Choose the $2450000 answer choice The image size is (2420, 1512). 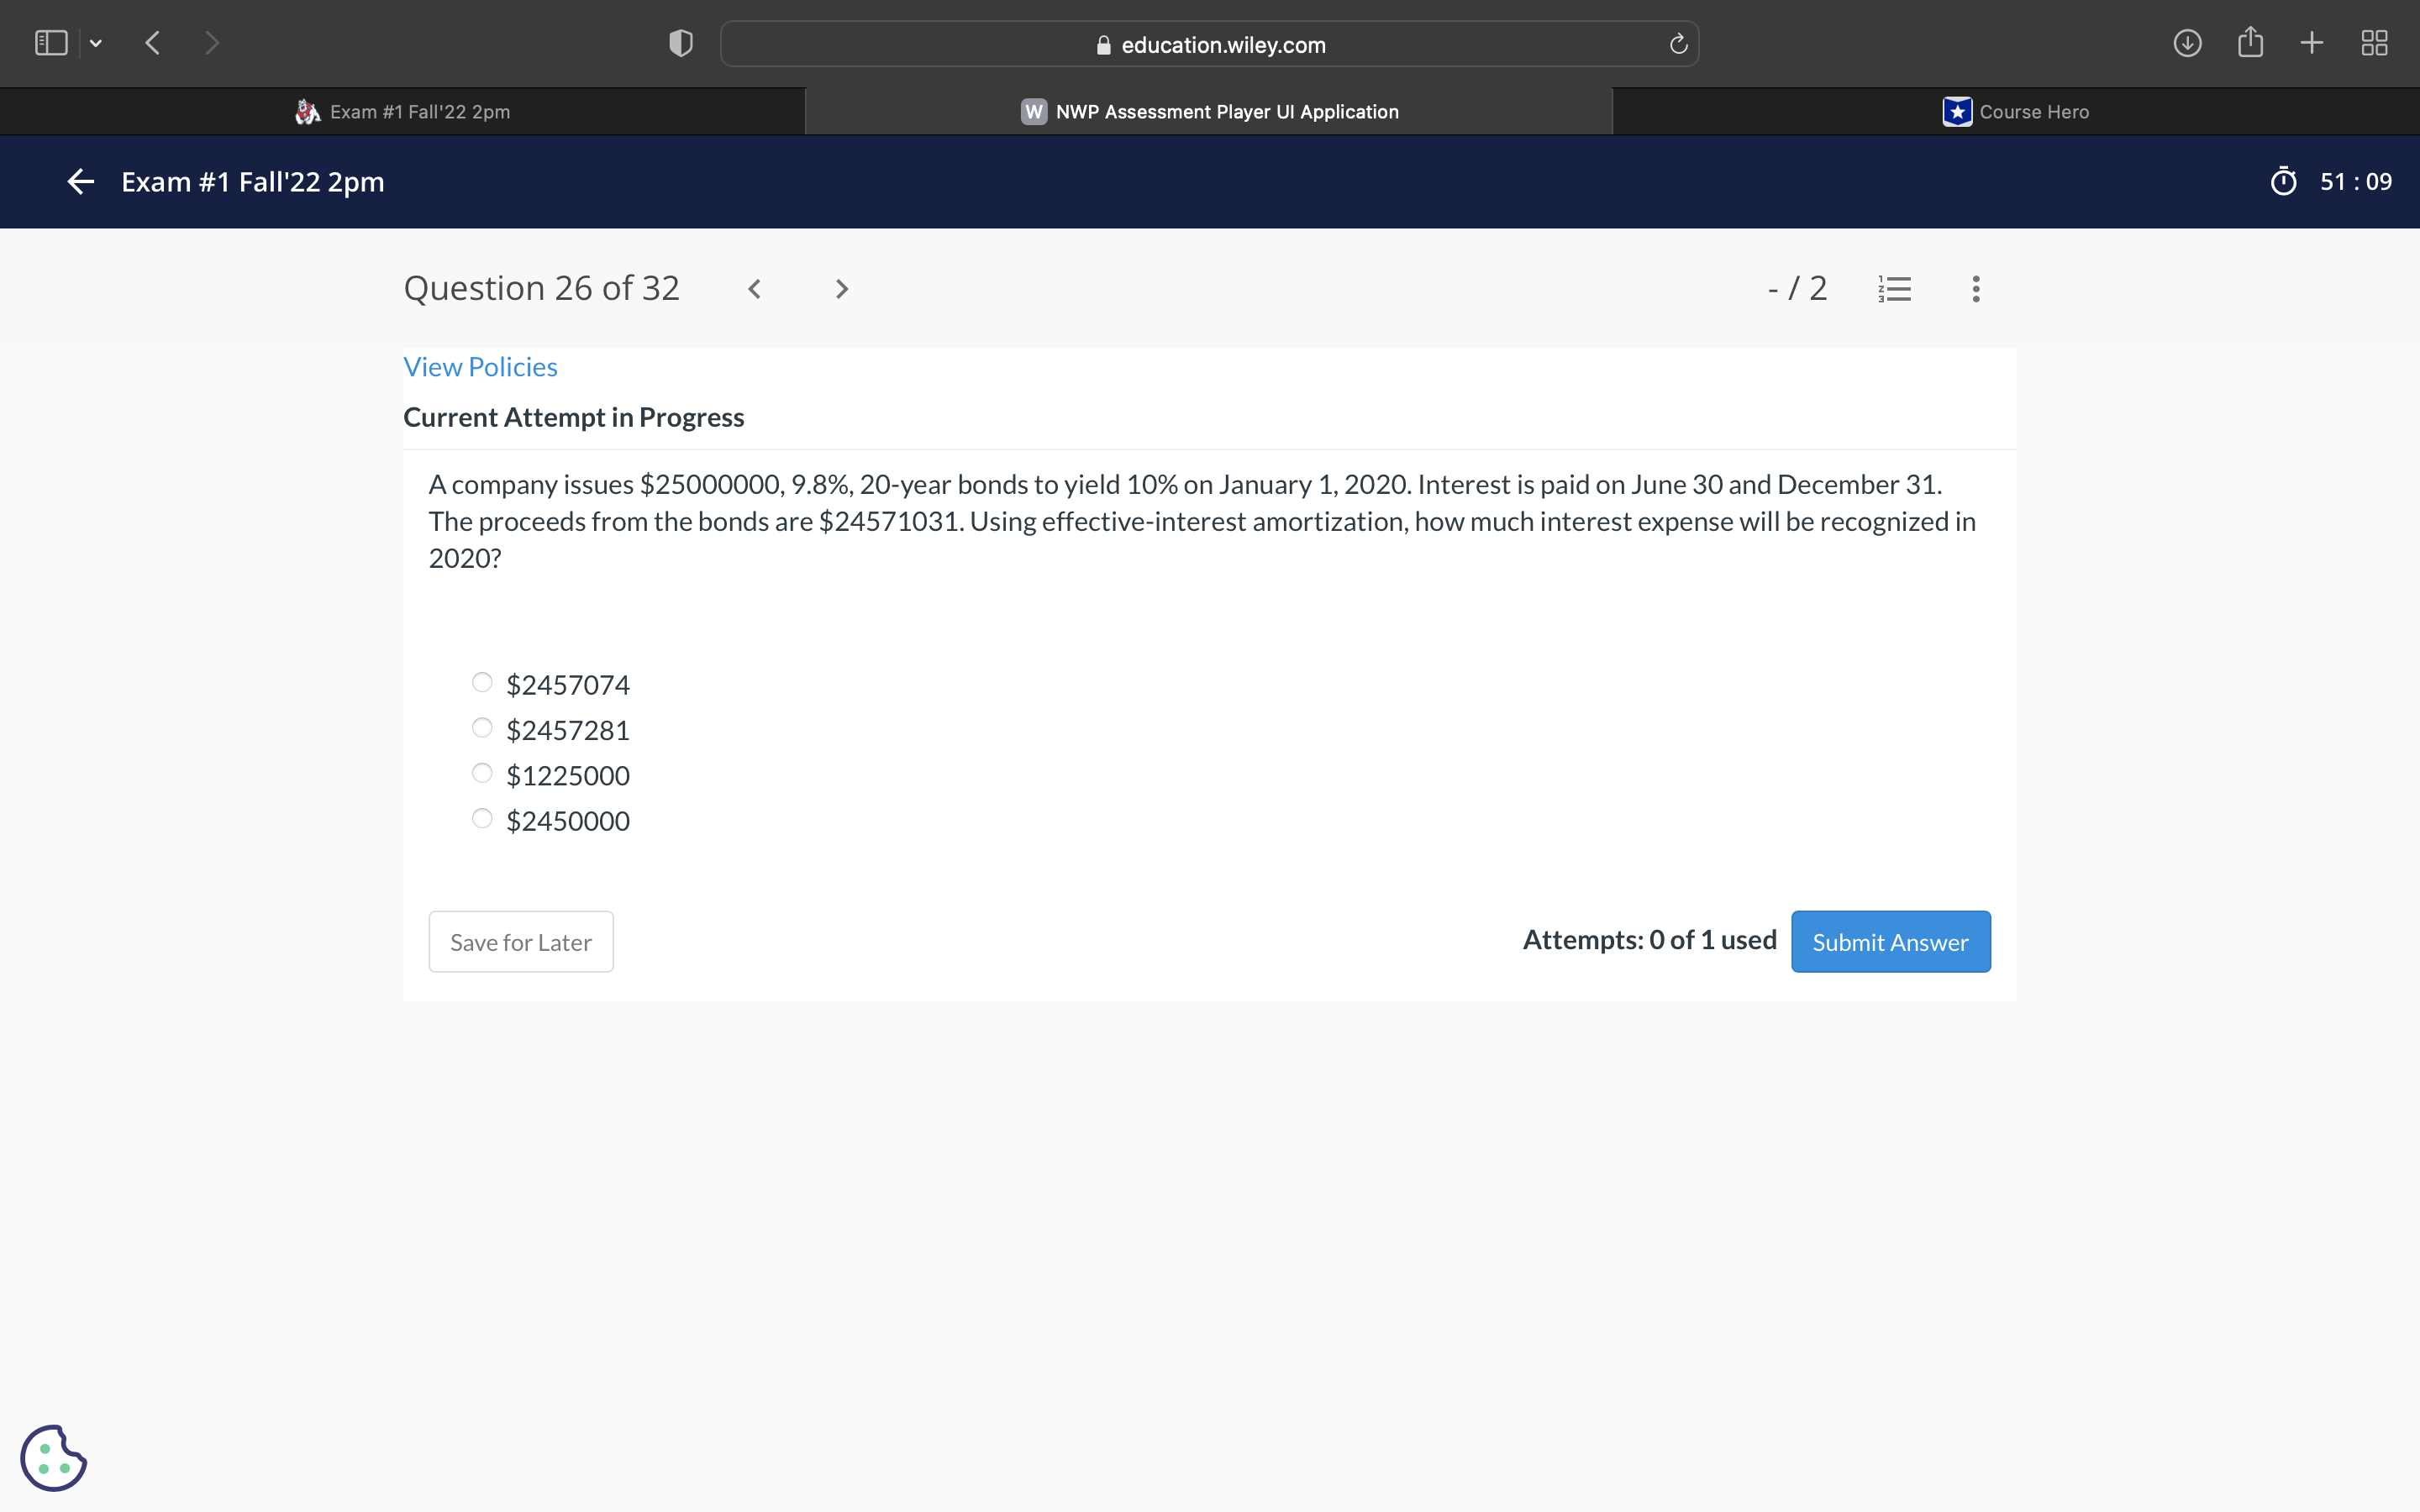pos(482,817)
